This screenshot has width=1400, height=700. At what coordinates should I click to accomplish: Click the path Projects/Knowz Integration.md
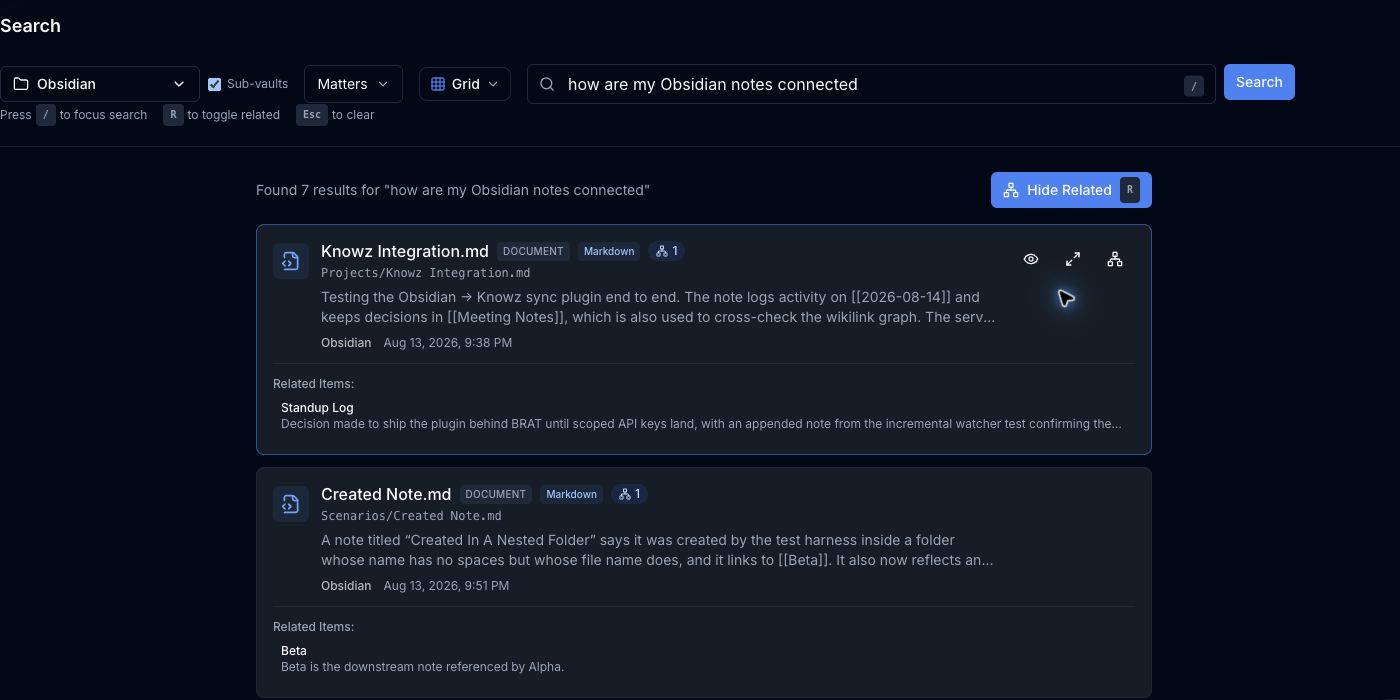[x=425, y=273]
